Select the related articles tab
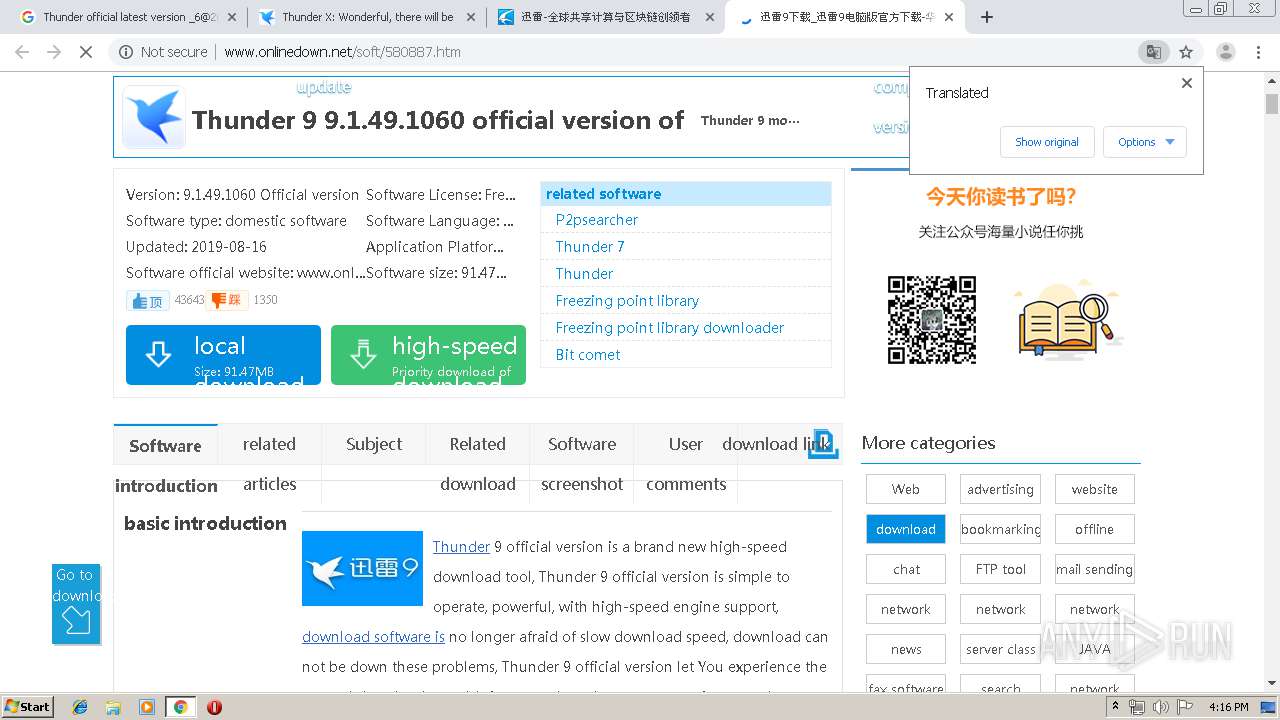Image resolution: width=1280 pixels, height=720 pixels. click(x=269, y=464)
